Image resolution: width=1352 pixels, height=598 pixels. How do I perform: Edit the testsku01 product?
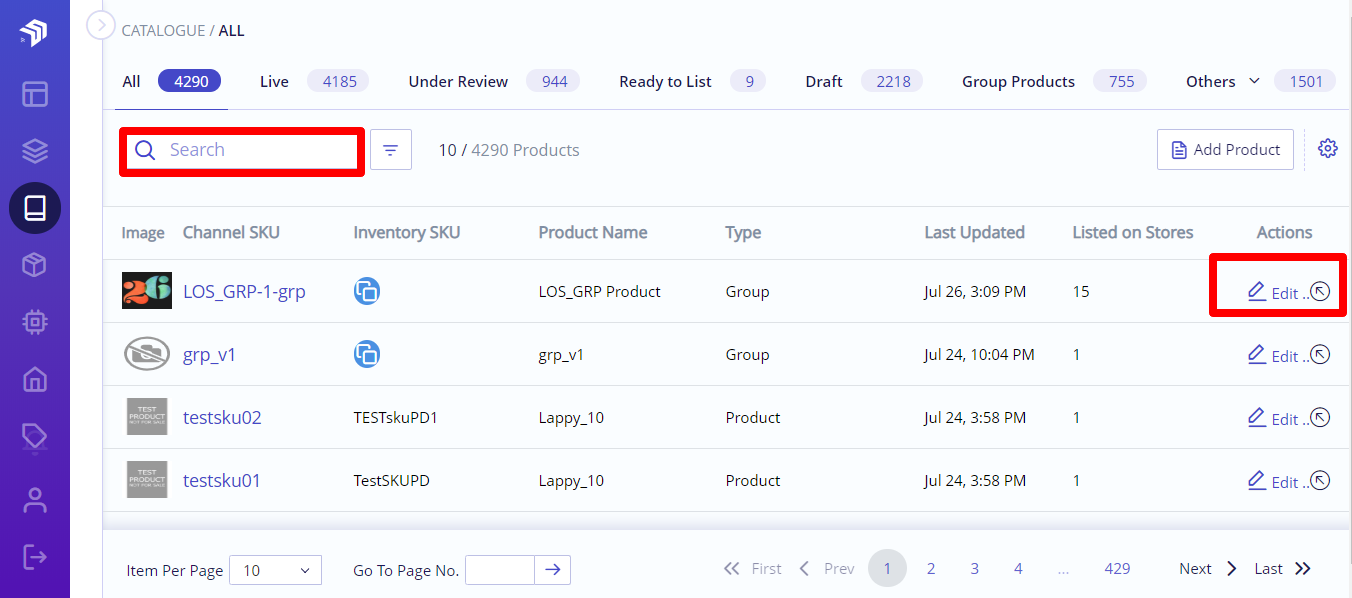point(1274,481)
